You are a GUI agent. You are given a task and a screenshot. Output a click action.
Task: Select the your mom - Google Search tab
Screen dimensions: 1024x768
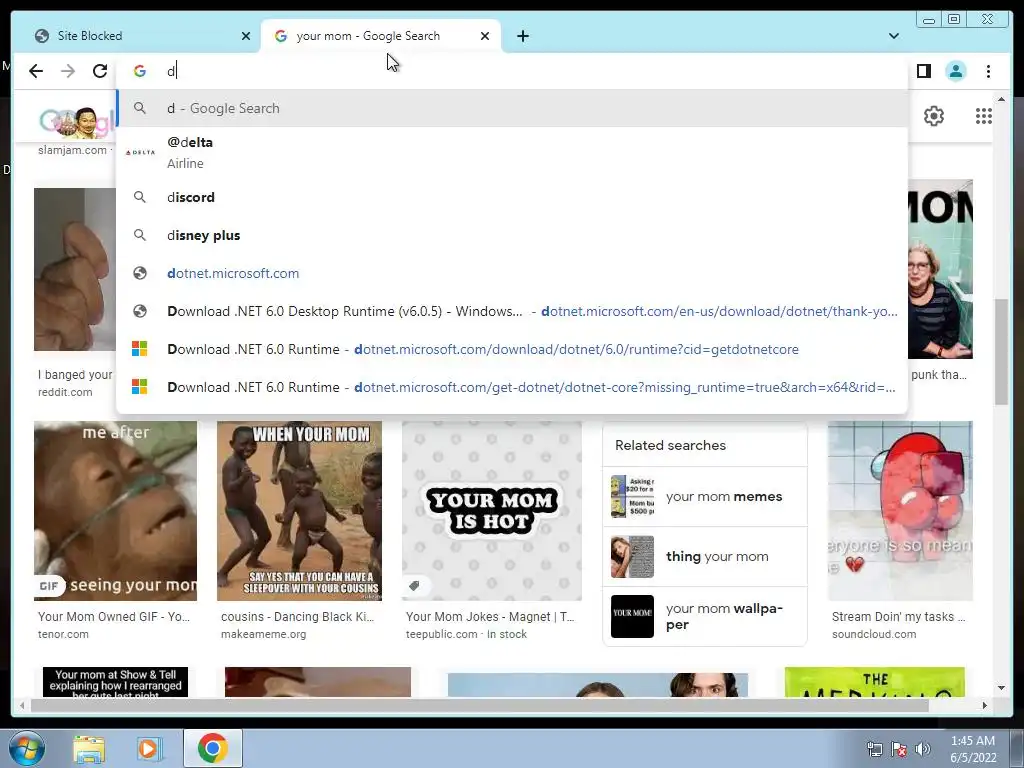[x=381, y=36]
